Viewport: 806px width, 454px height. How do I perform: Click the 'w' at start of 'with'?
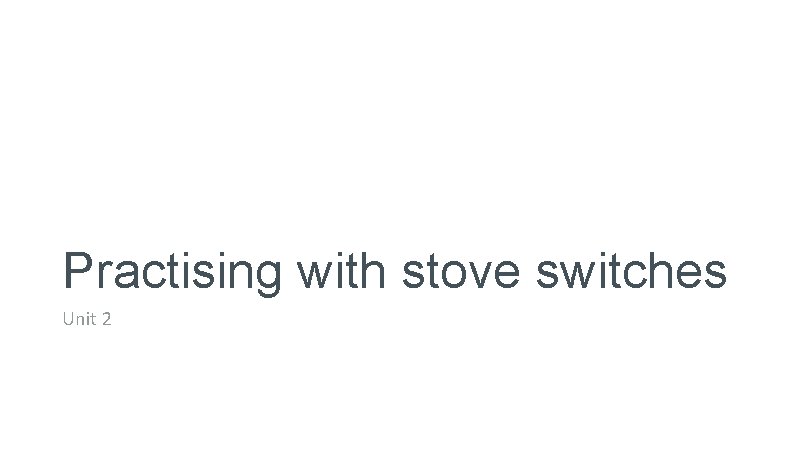313,271
